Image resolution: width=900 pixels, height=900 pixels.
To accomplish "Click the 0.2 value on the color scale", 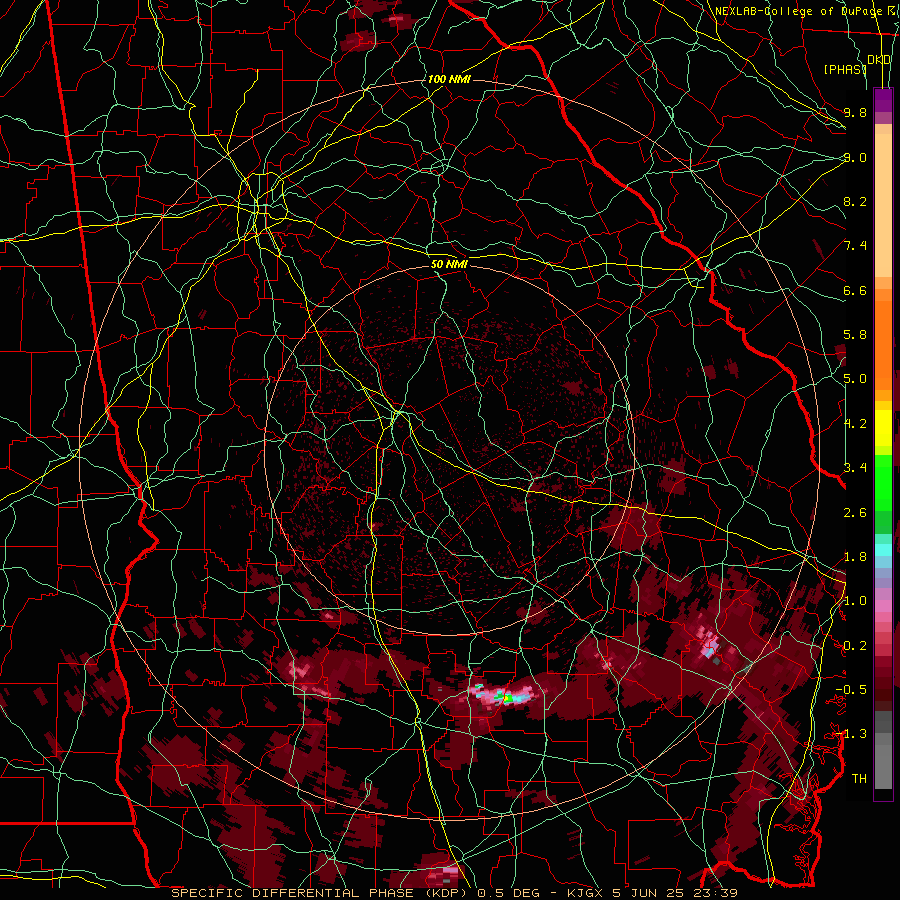I will [x=855, y=646].
